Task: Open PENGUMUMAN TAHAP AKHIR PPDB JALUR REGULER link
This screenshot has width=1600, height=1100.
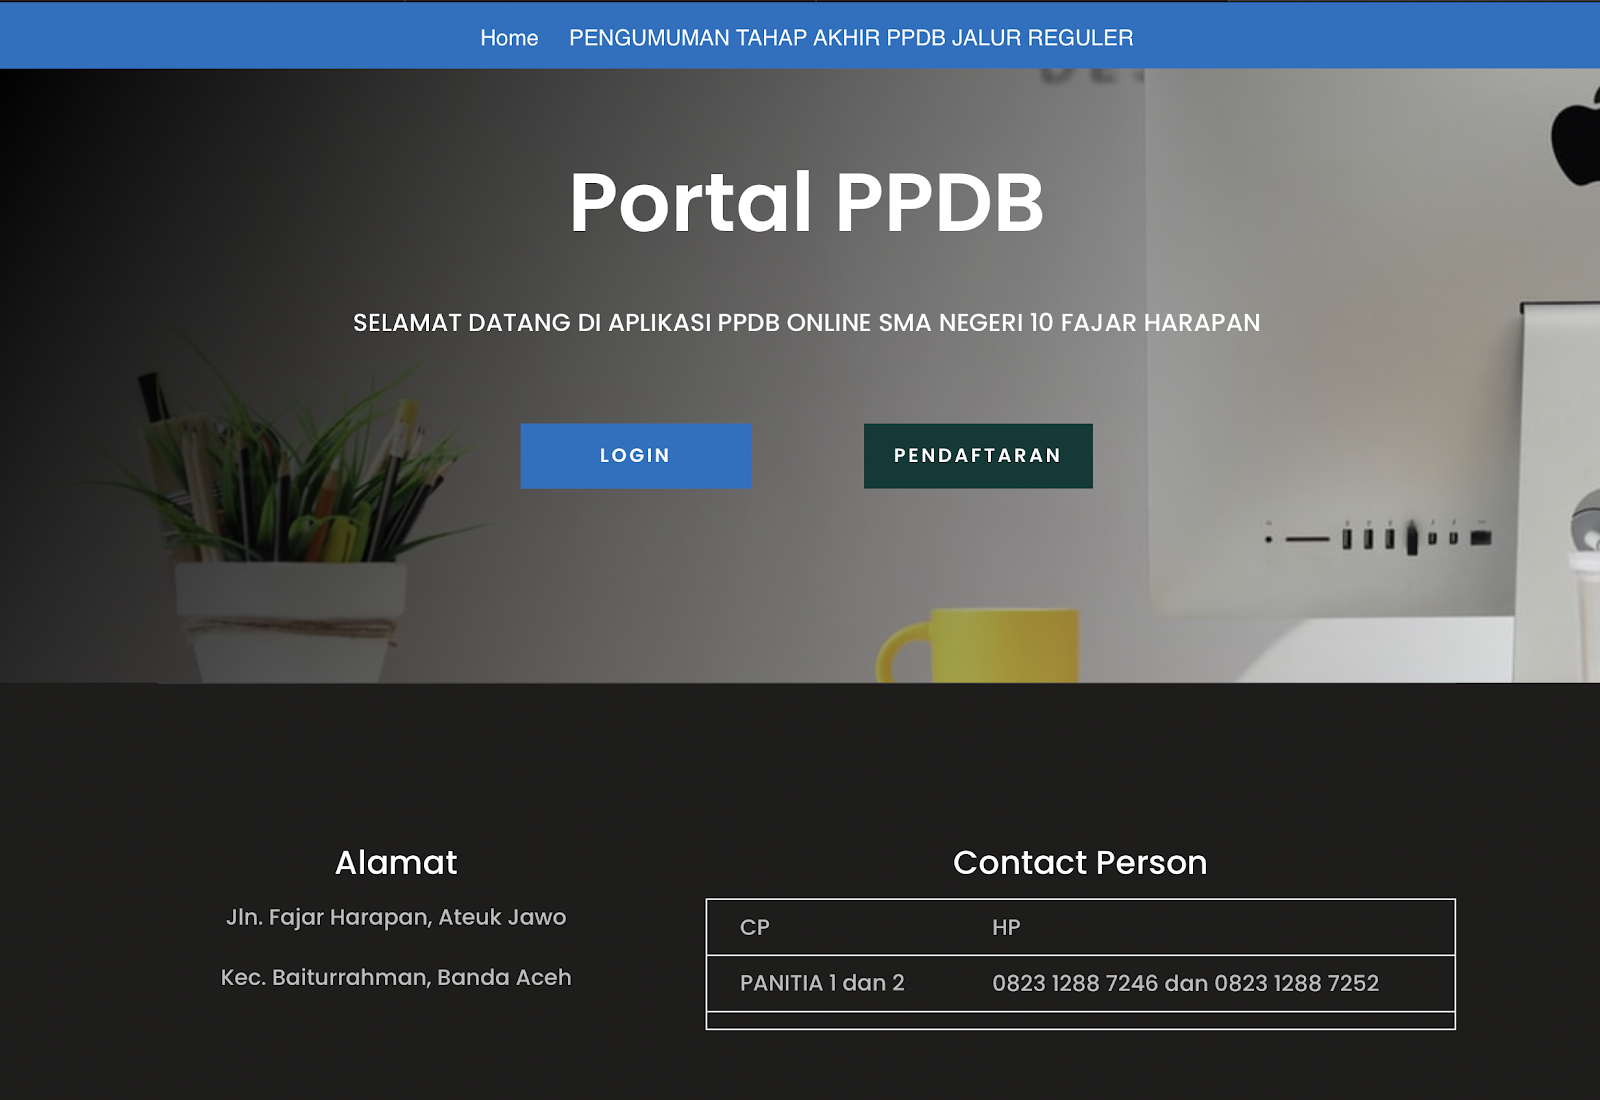Action: [x=851, y=38]
